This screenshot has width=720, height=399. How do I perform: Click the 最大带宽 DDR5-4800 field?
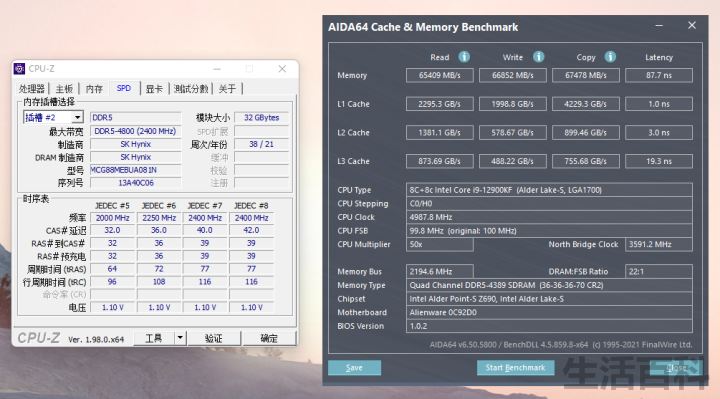(x=135, y=131)
